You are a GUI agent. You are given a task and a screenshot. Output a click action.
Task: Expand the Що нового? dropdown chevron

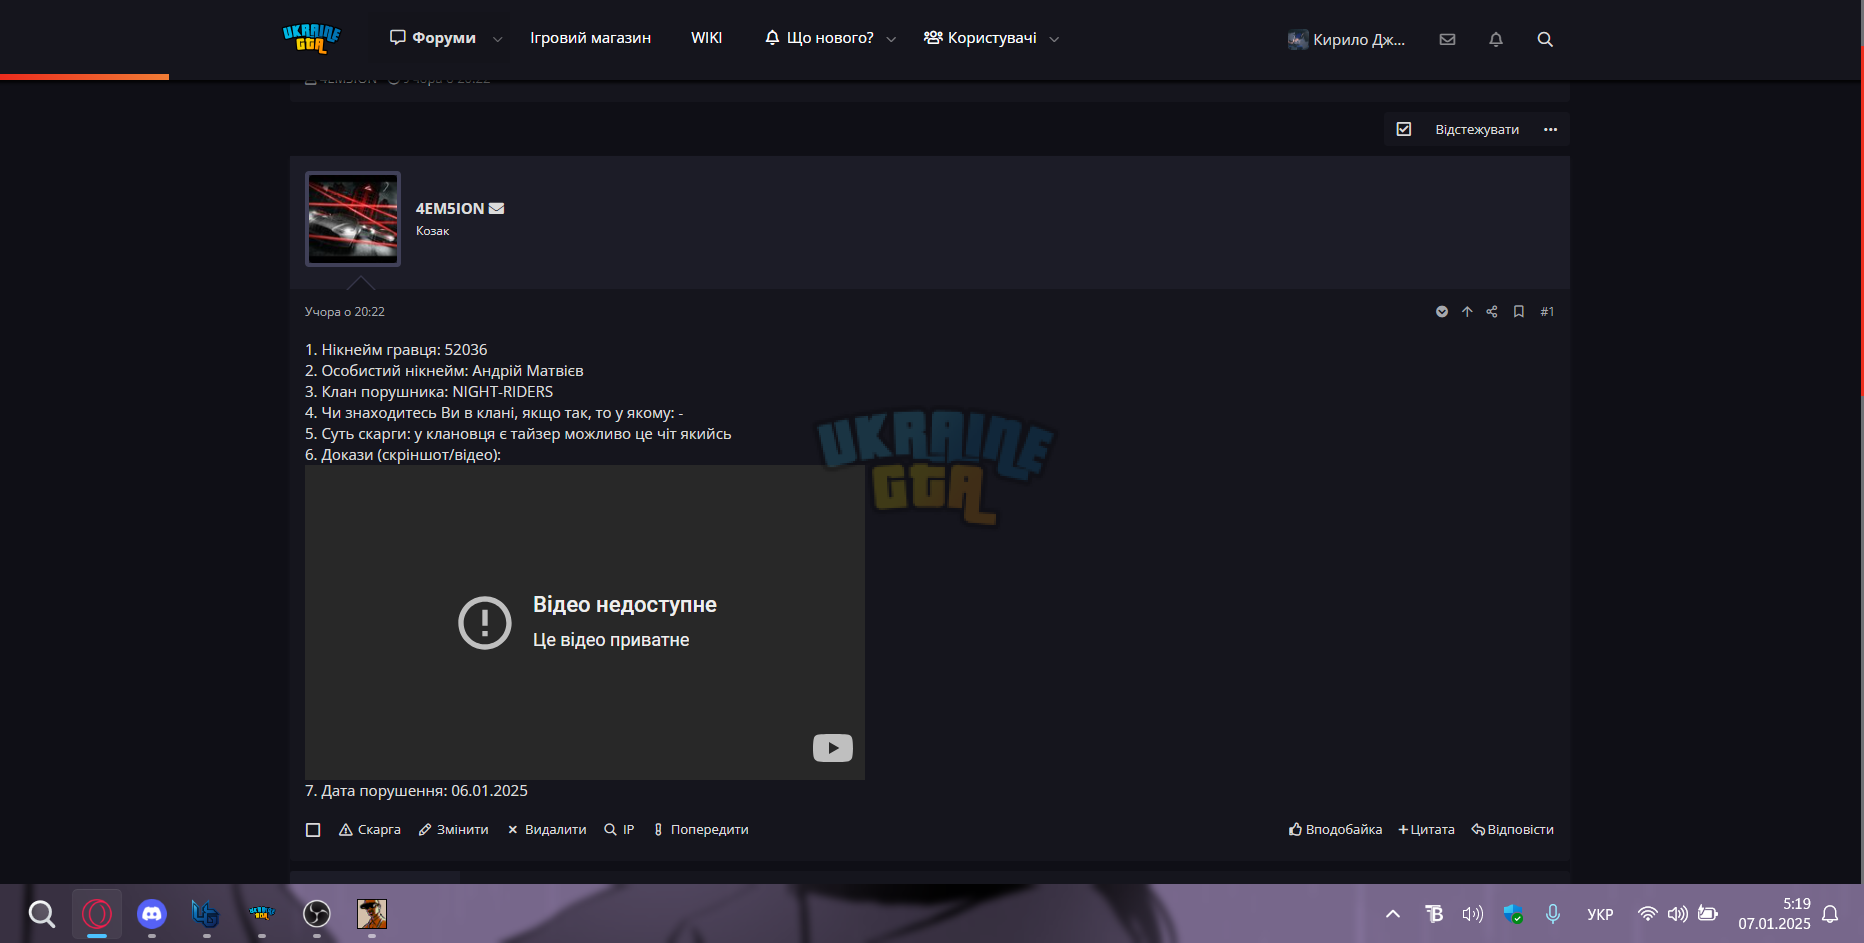tap(891, 39)
